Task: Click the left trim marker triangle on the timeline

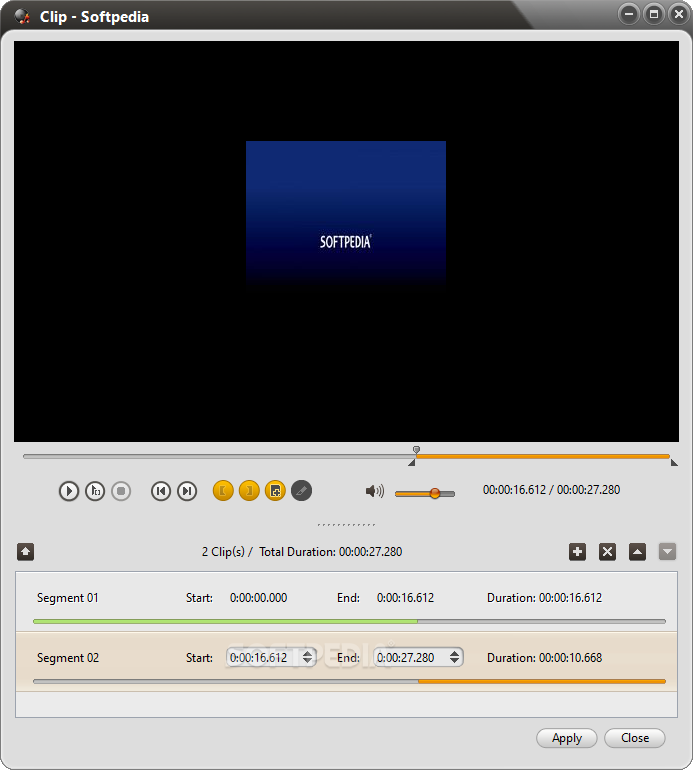Action: coord(412,463)
